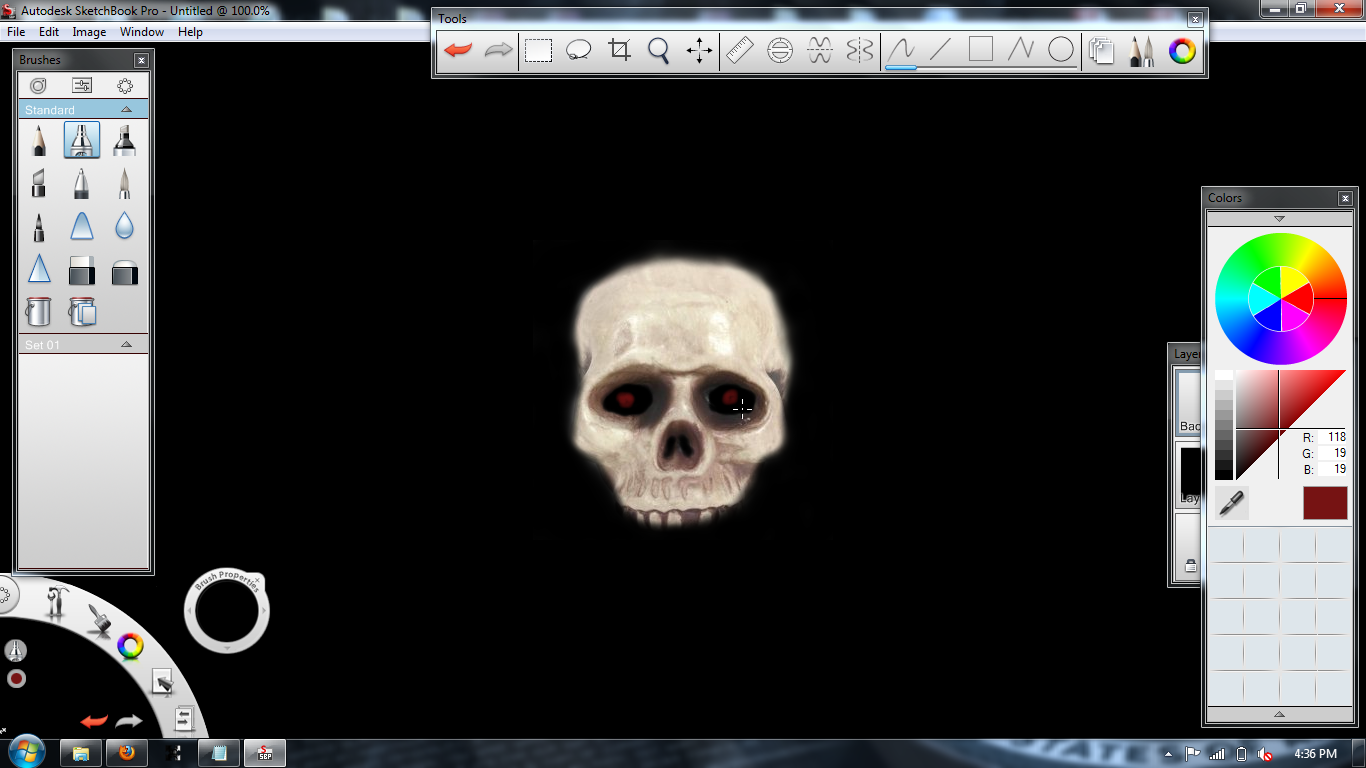This screenshot has height=768, width=1366.
Task: Collapse the Standard brush set
Action: pos(126,109)
